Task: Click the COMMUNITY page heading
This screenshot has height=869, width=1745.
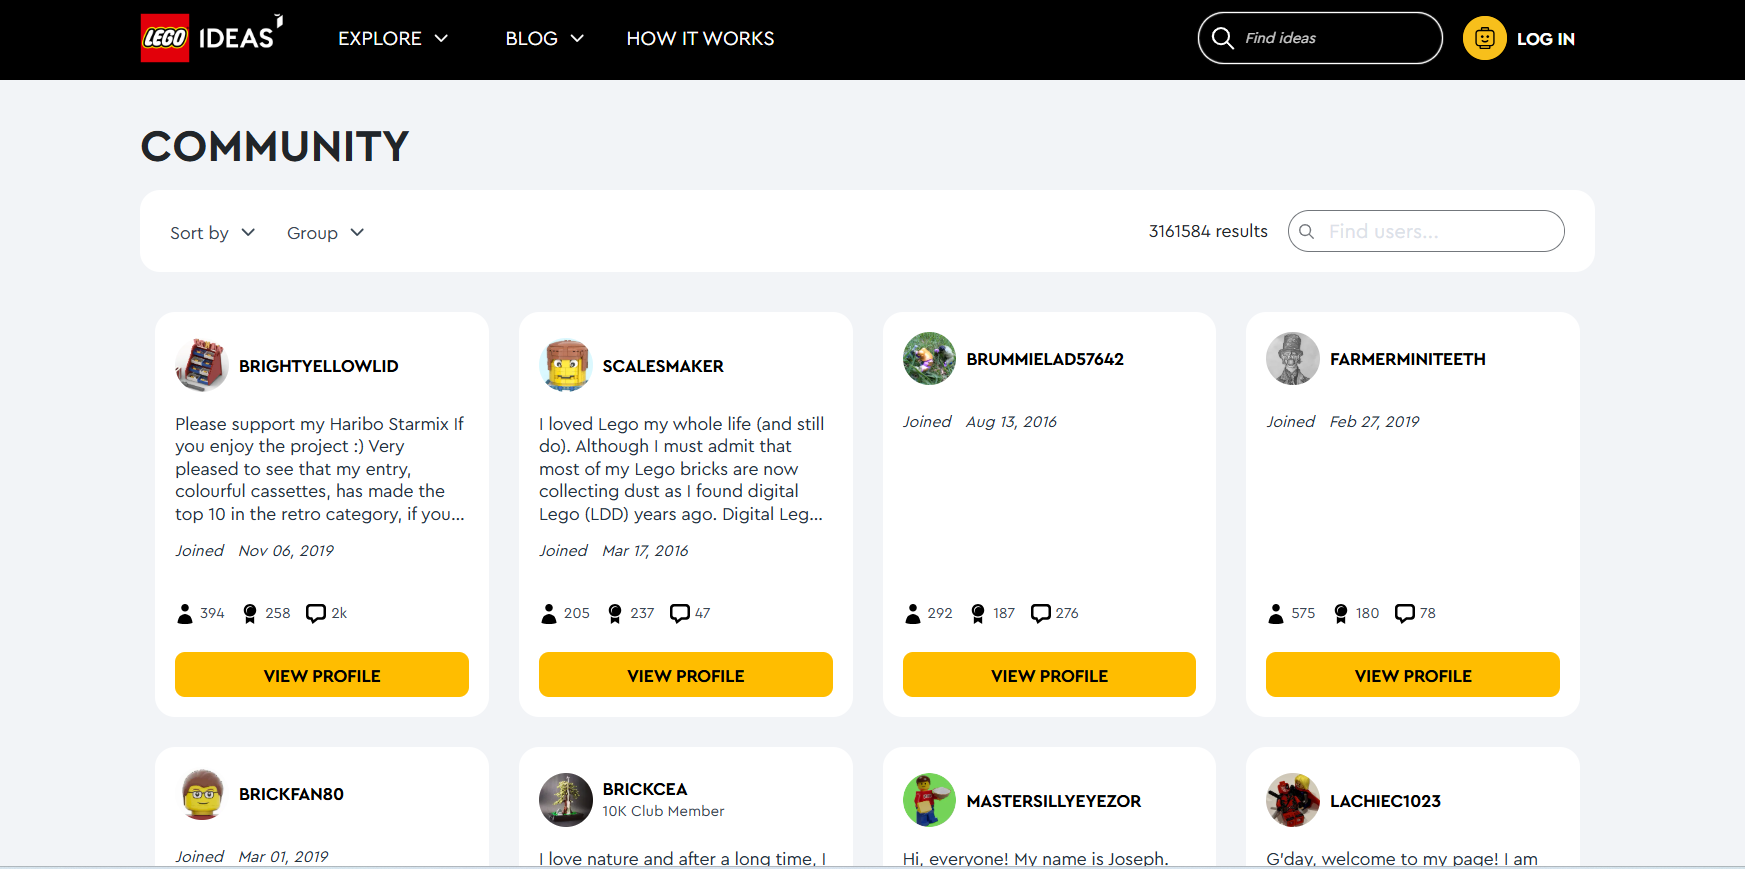Action: pyautogui.click(x=275, y=146)
